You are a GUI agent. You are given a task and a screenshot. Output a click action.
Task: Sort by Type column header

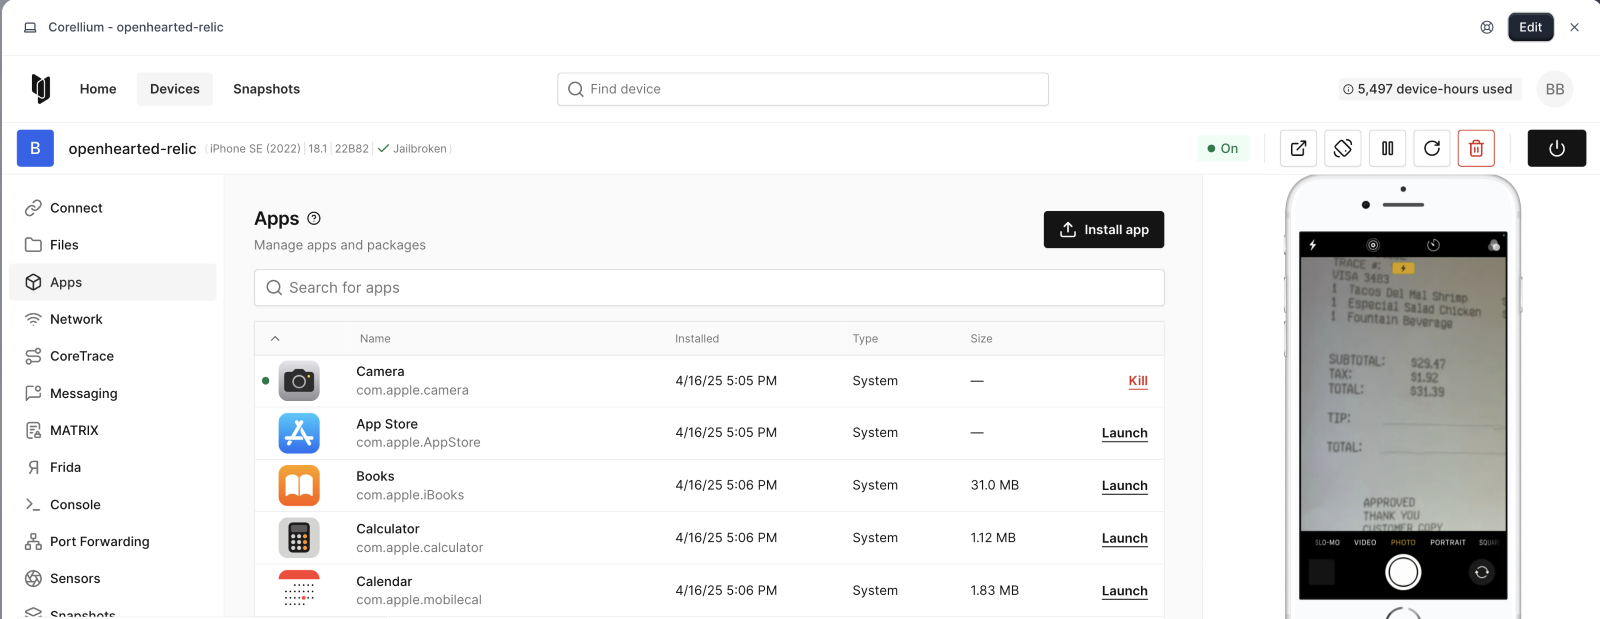click(x=865, y=339)
